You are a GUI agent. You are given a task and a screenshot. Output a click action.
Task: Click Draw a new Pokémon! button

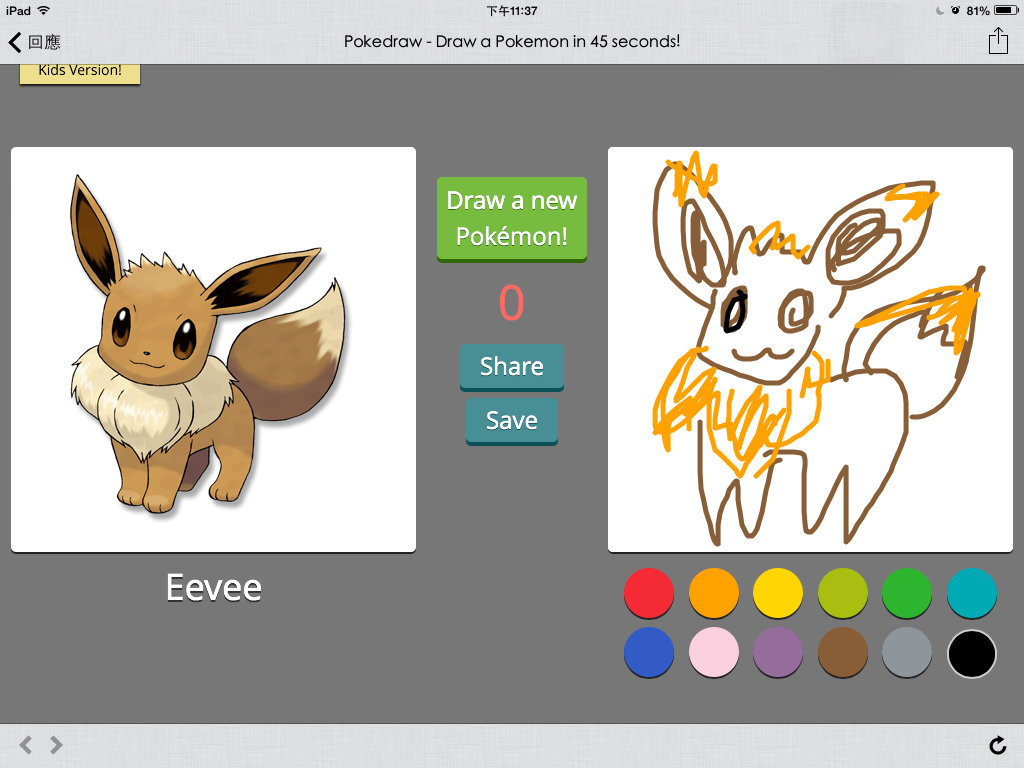[511, 219]
